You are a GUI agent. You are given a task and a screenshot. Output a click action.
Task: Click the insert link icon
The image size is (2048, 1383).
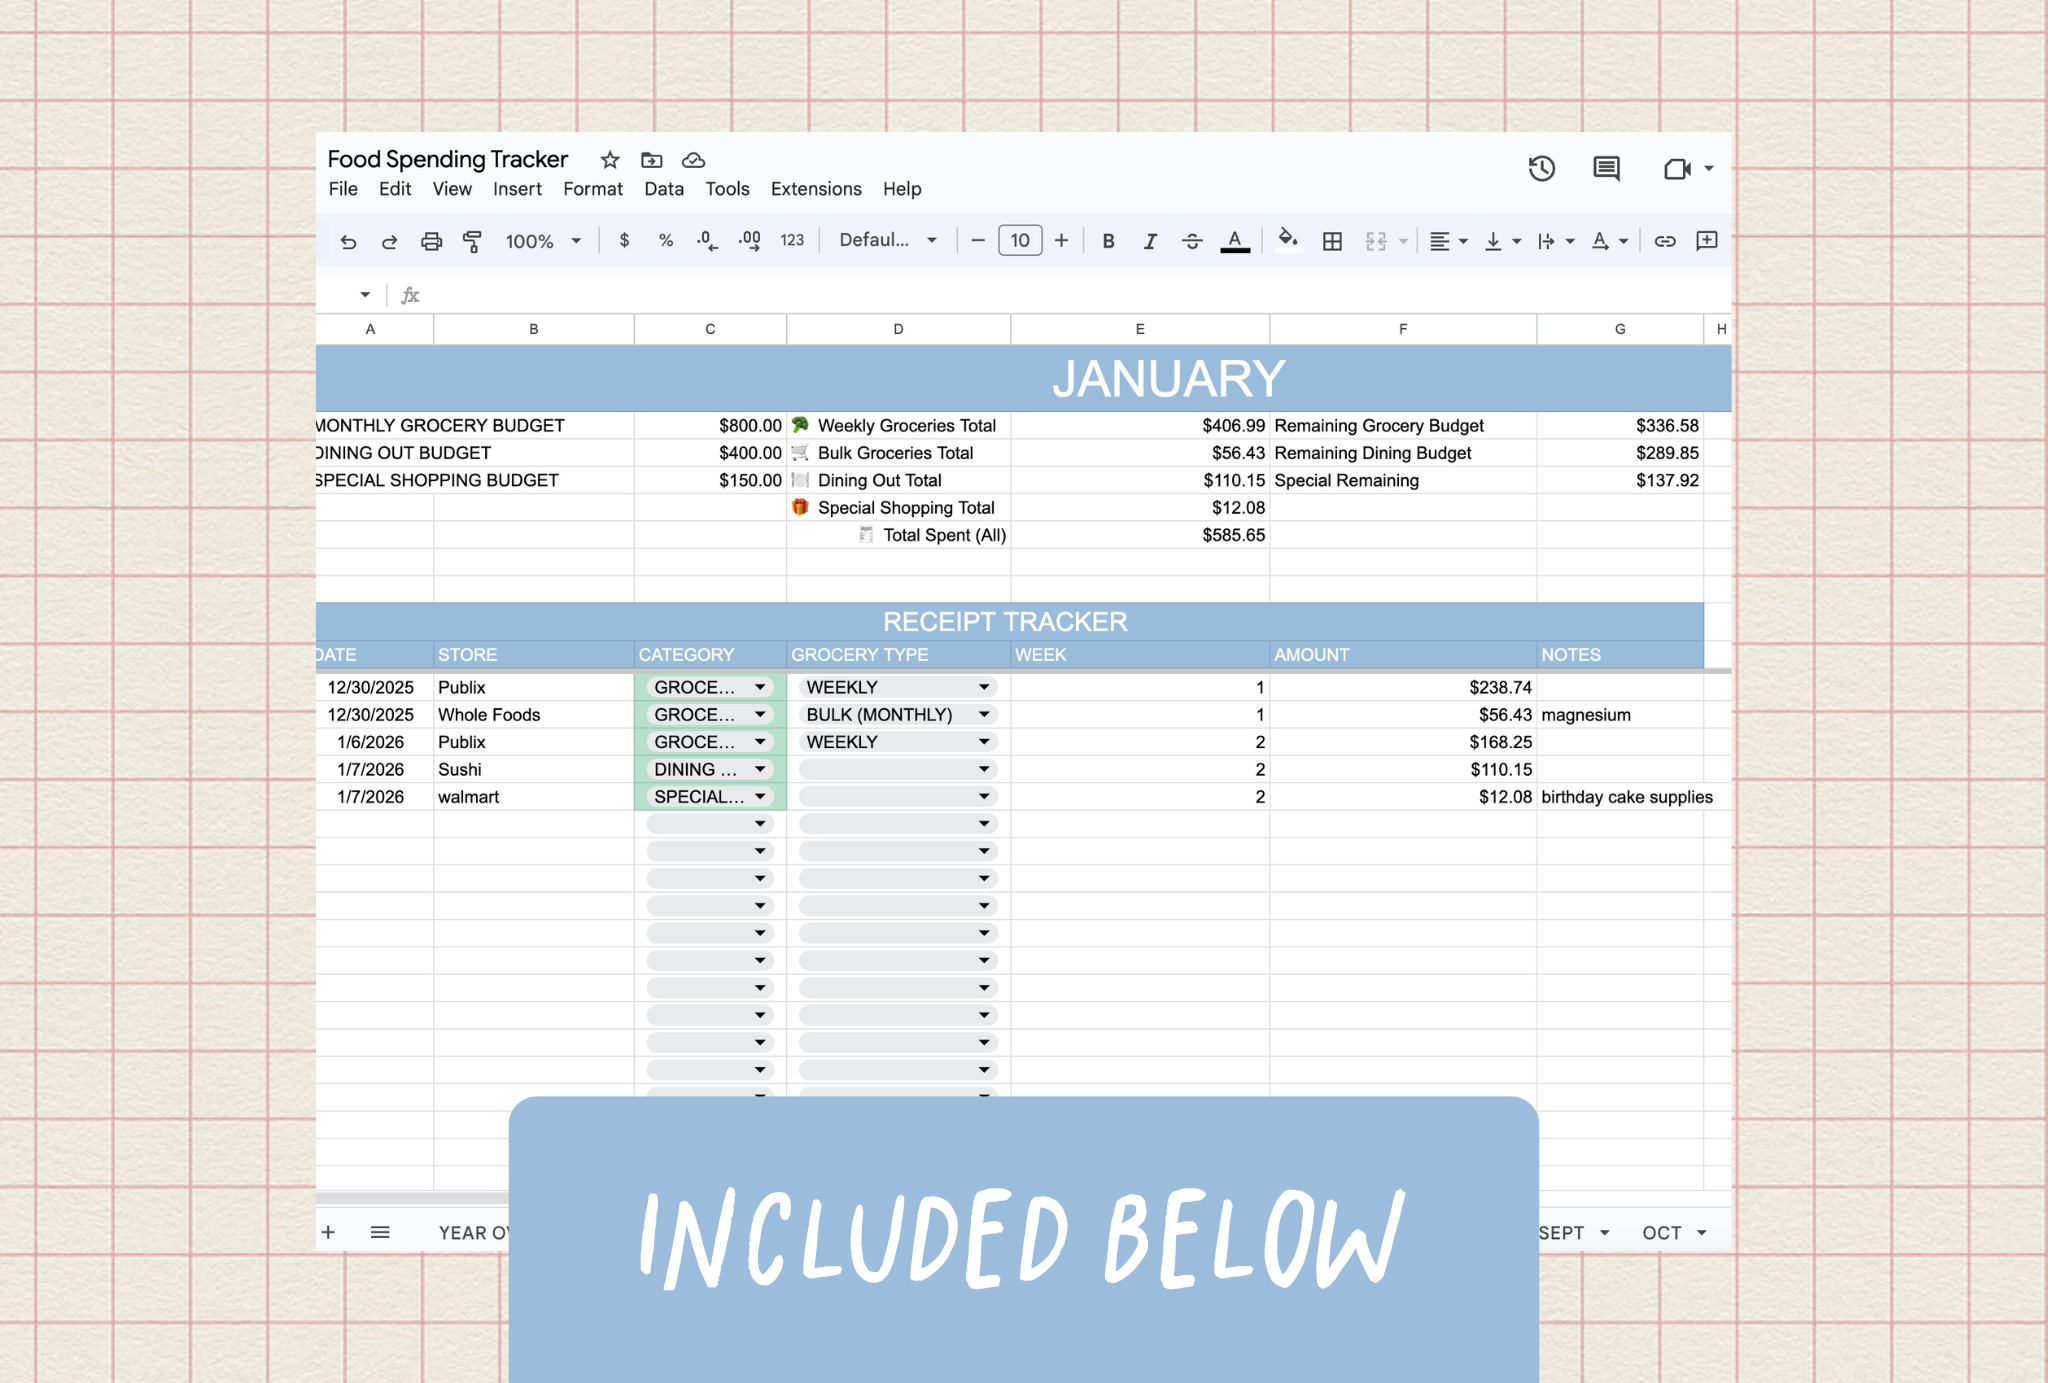coord(1664,241)
